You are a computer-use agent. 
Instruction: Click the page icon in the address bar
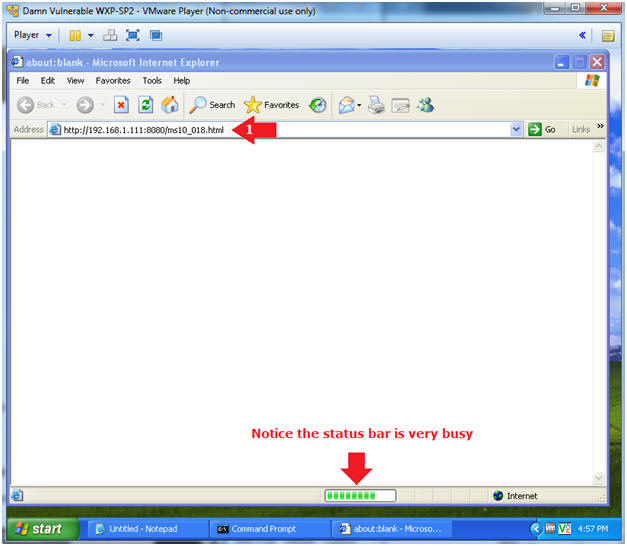coord(55,130)
